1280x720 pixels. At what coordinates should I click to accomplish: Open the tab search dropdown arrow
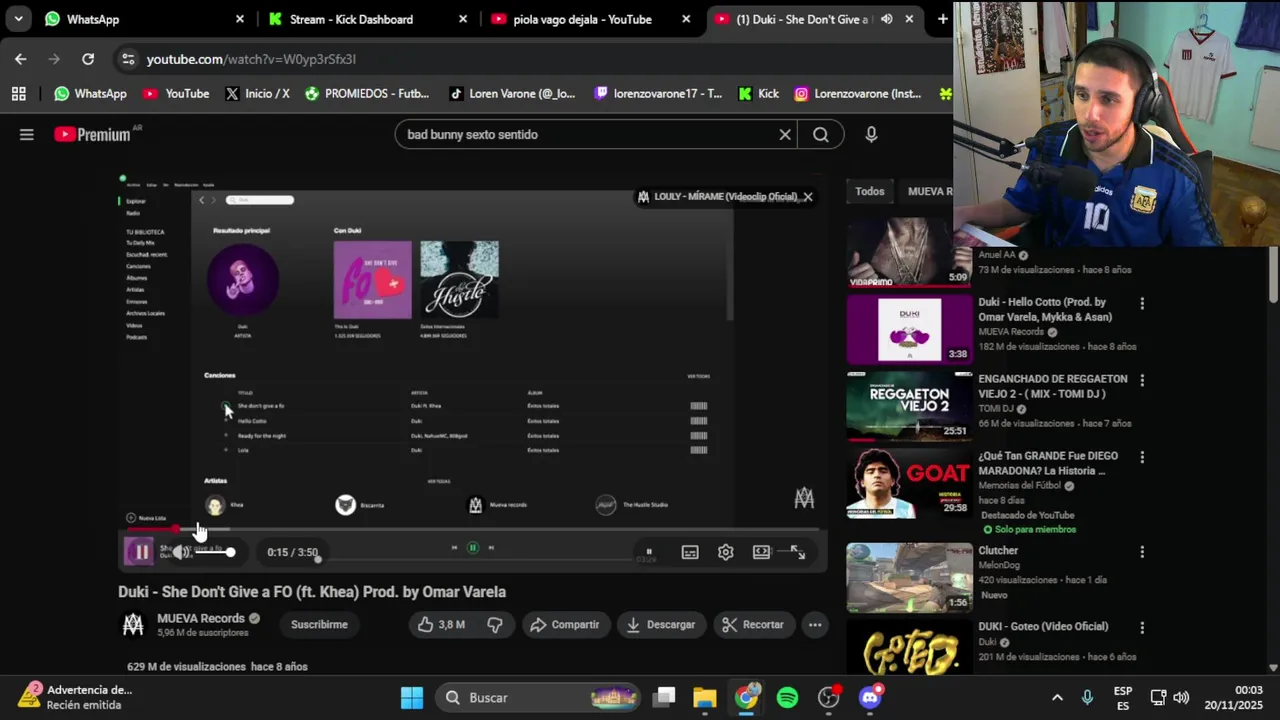[18, 19]
